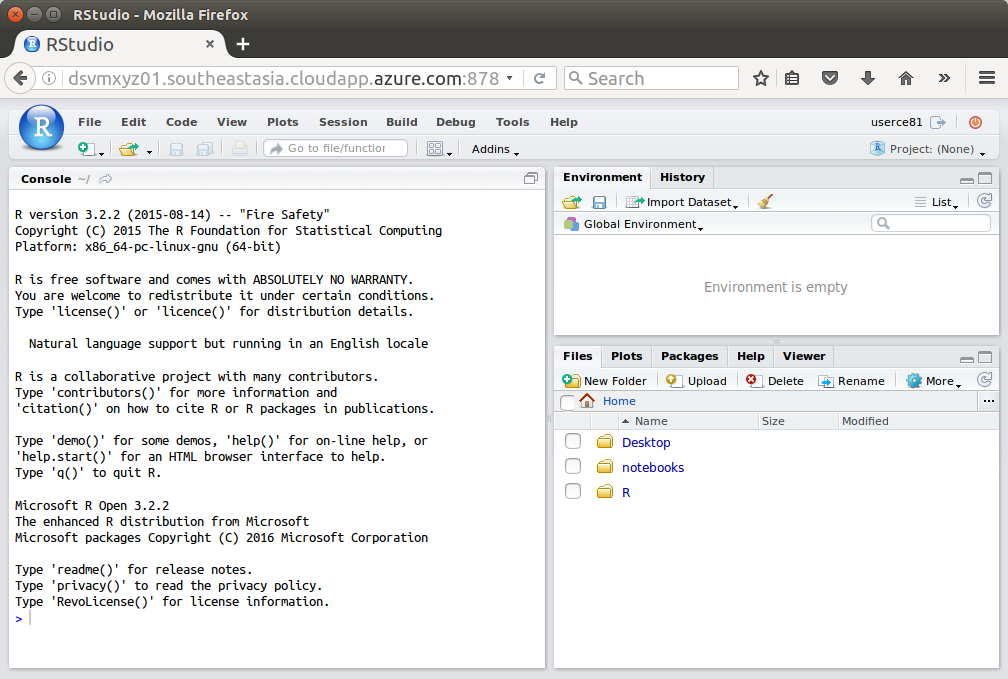Click the quit session power icon
This screenshot has width=1008, height=679.
[x=975, y=122]
